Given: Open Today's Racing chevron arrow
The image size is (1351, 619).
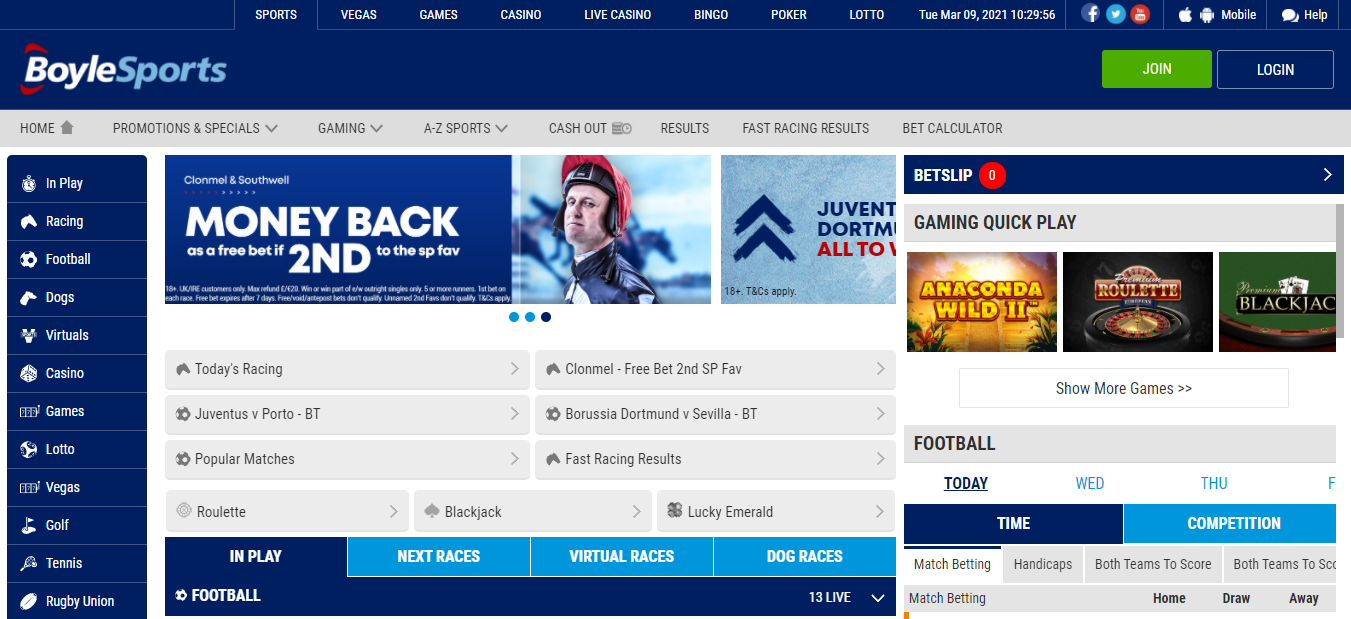Looking at the screenshot, I should [514, 369].
